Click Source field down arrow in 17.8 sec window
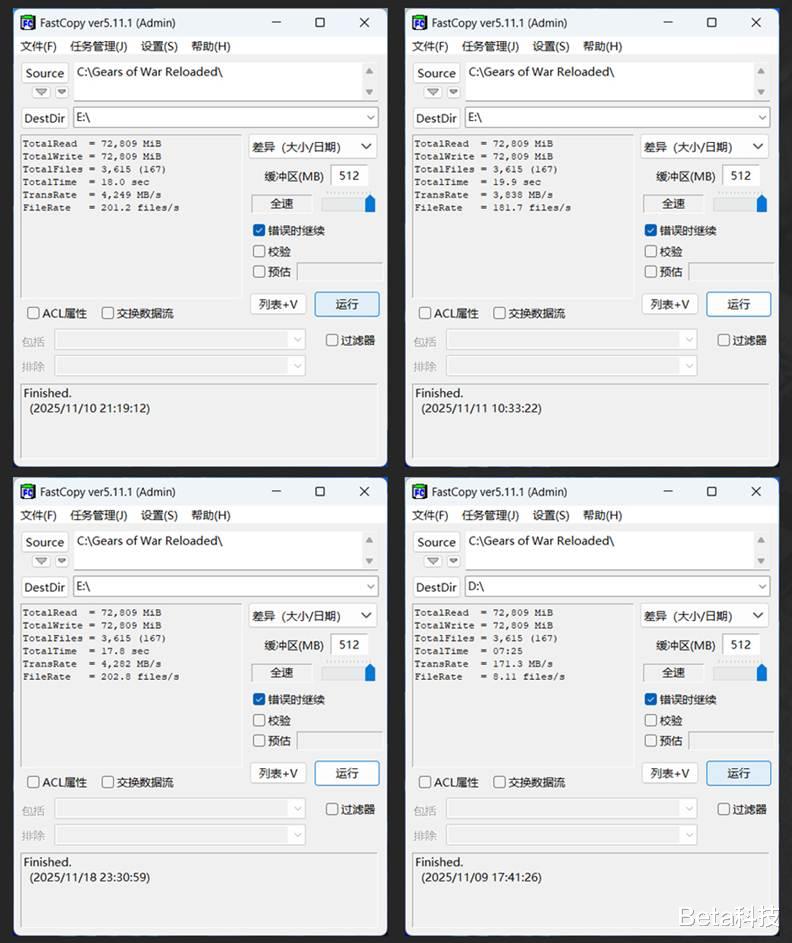 click(x=369, y=561)
